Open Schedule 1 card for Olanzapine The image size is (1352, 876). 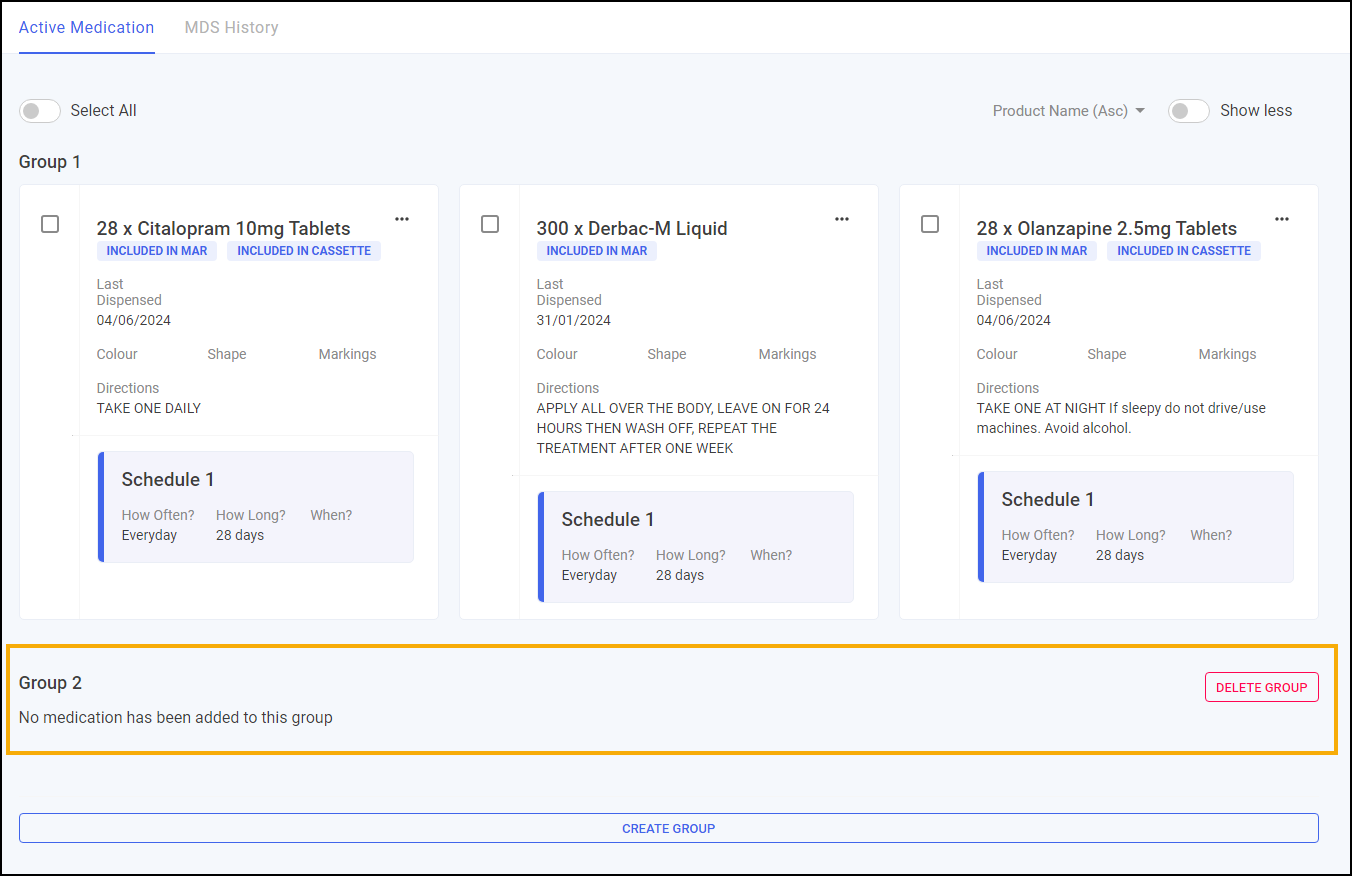point(1136,526)
